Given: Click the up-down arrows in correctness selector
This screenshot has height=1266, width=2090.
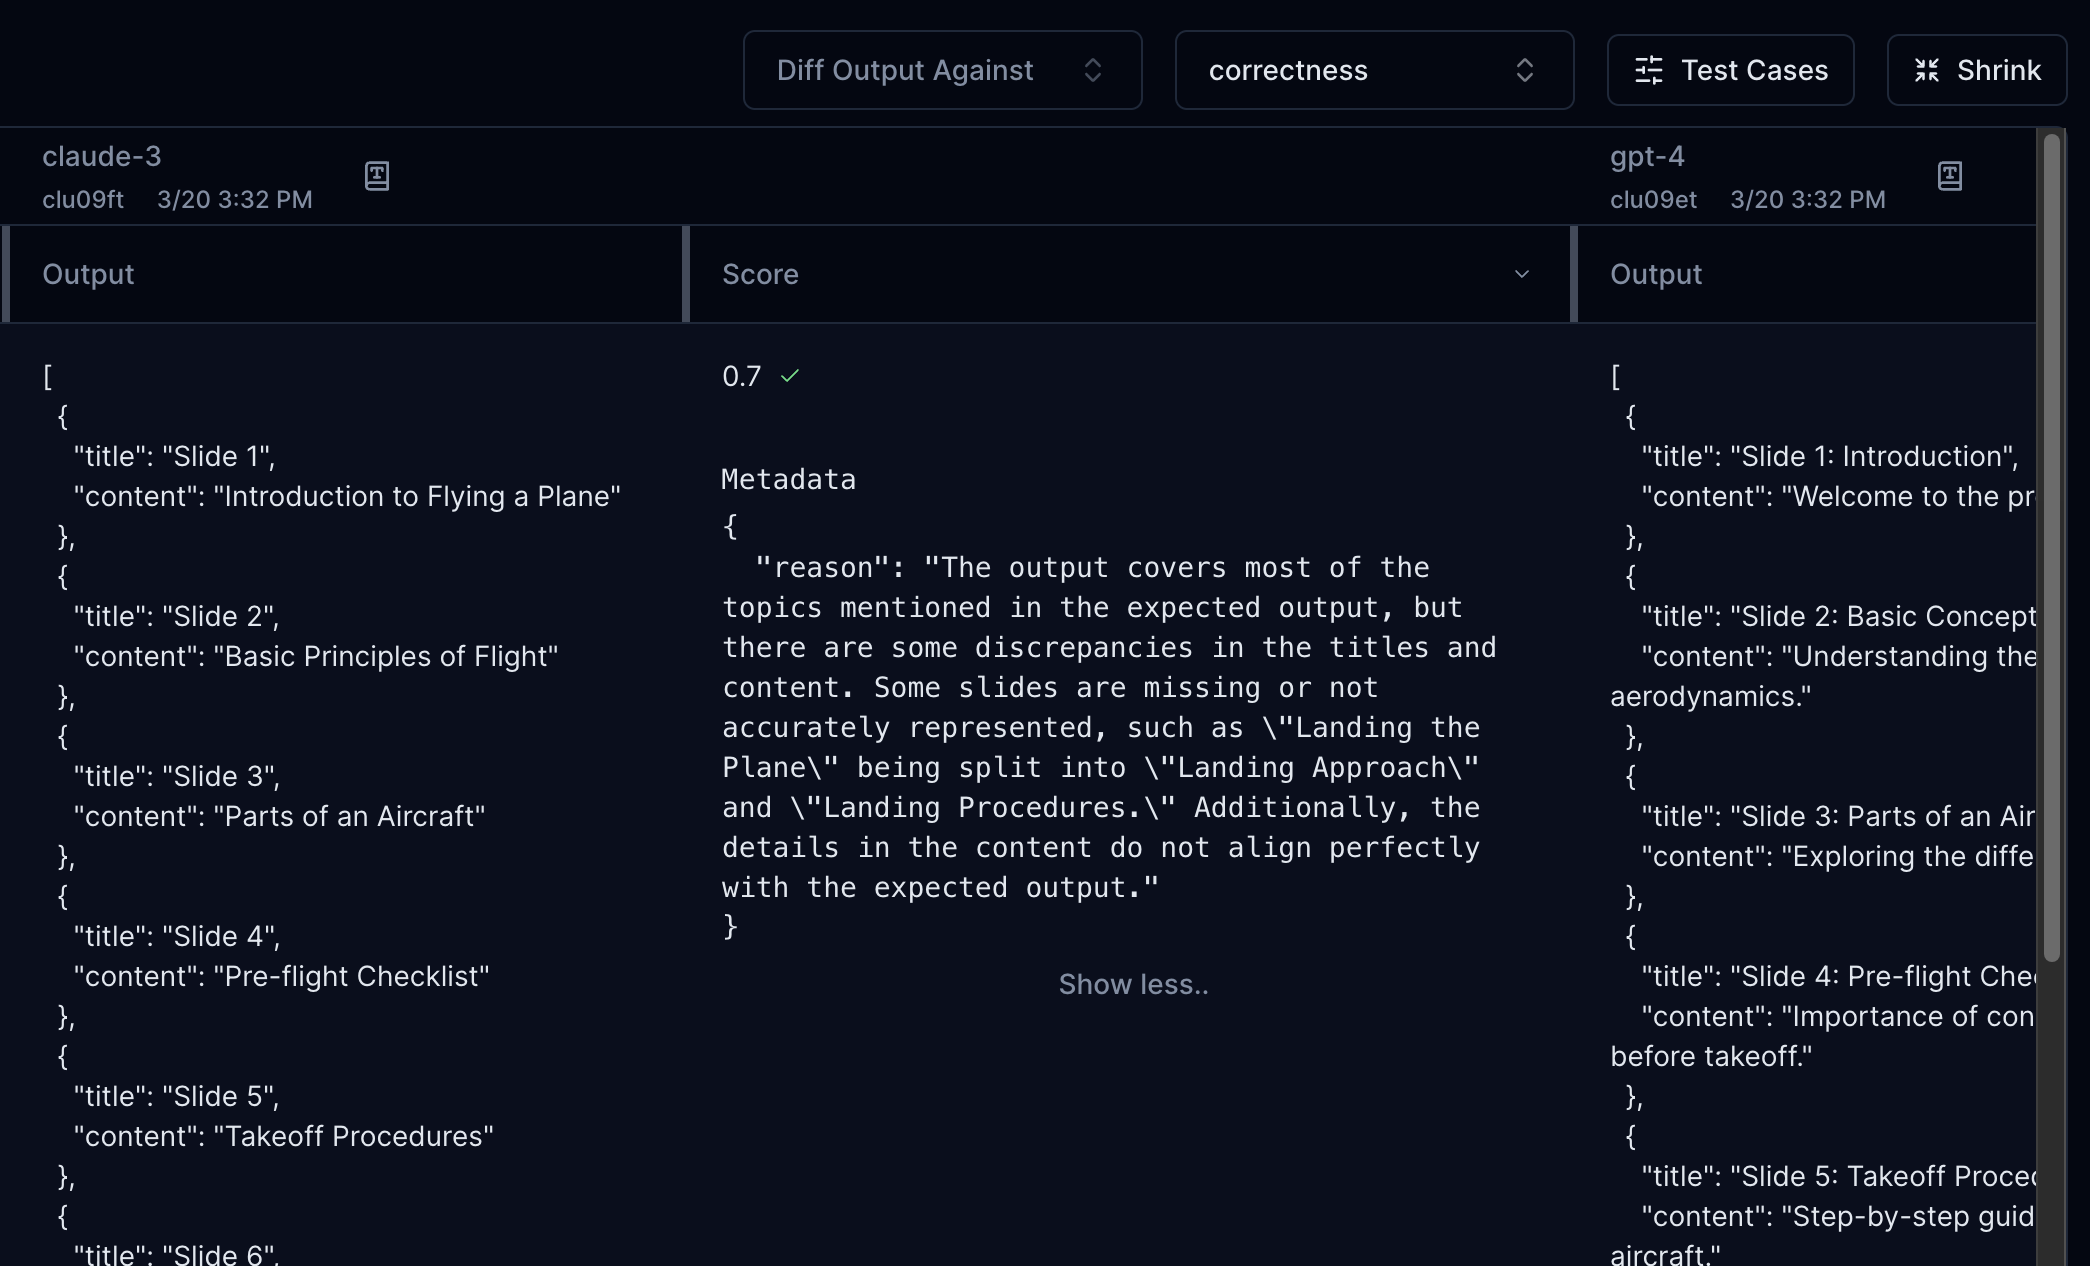Looking at the screenshot, I should pos(1525,70).
